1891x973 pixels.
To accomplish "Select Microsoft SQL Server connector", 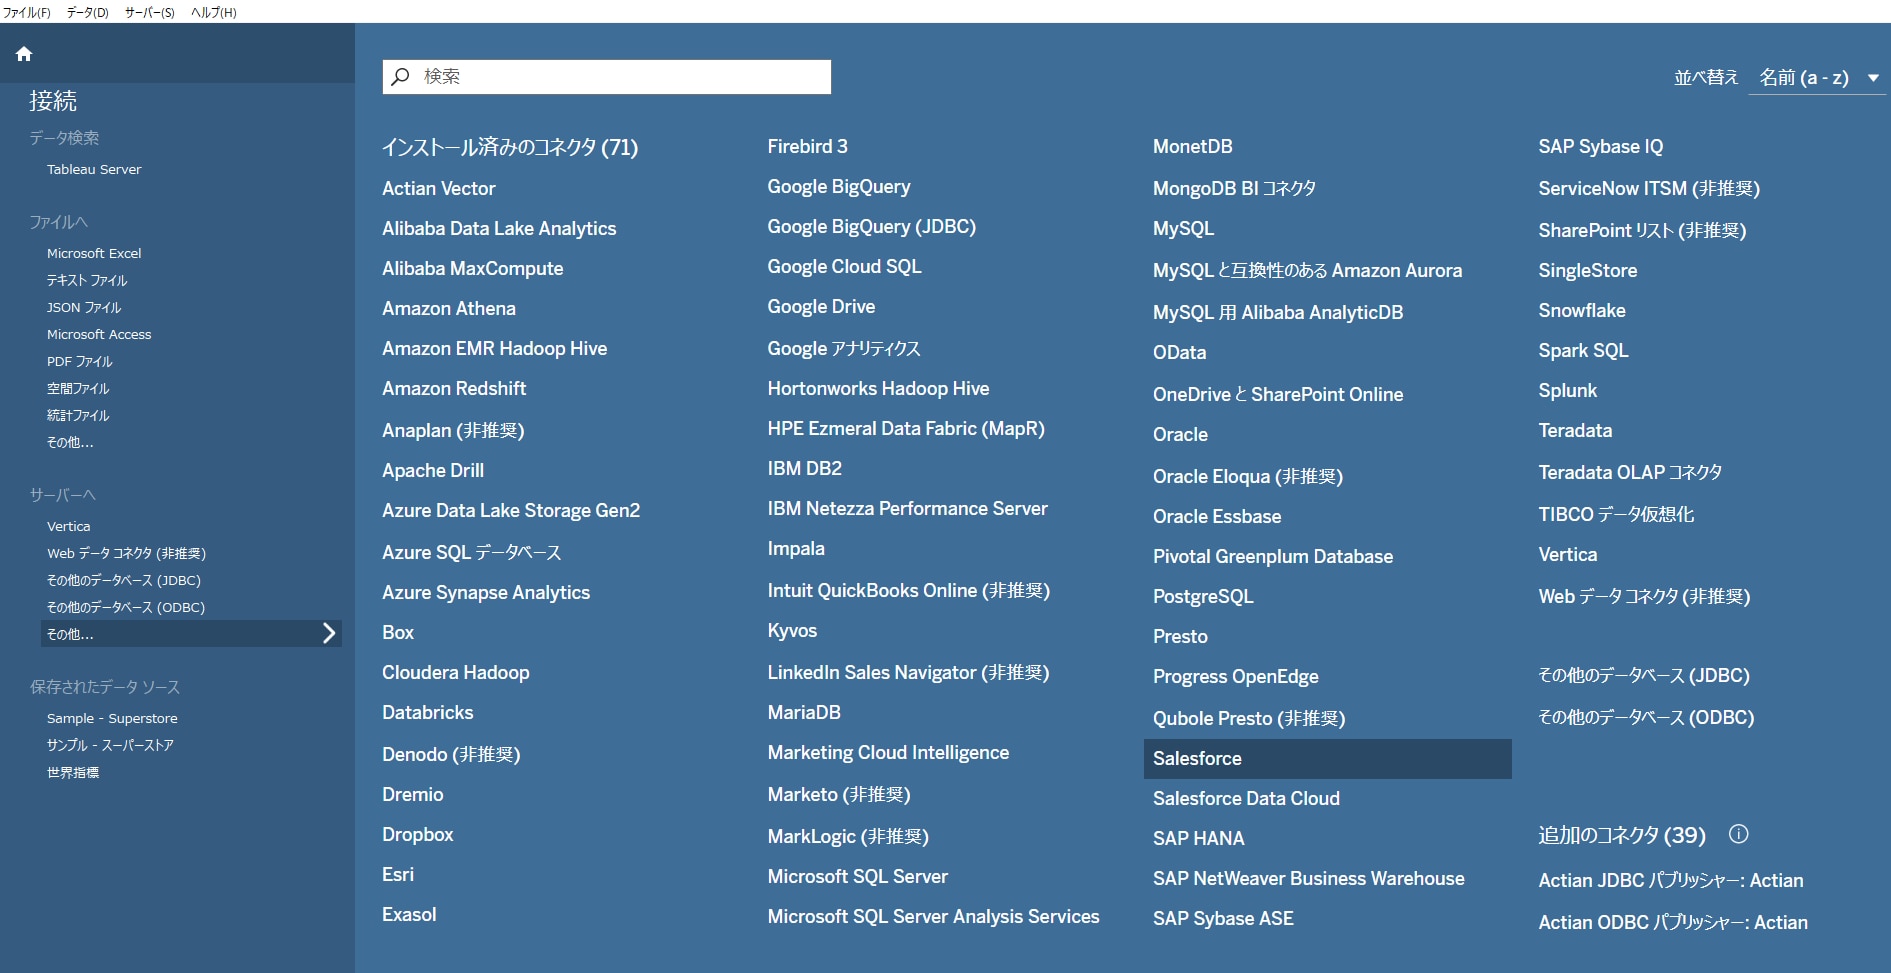I will point(857,877).
